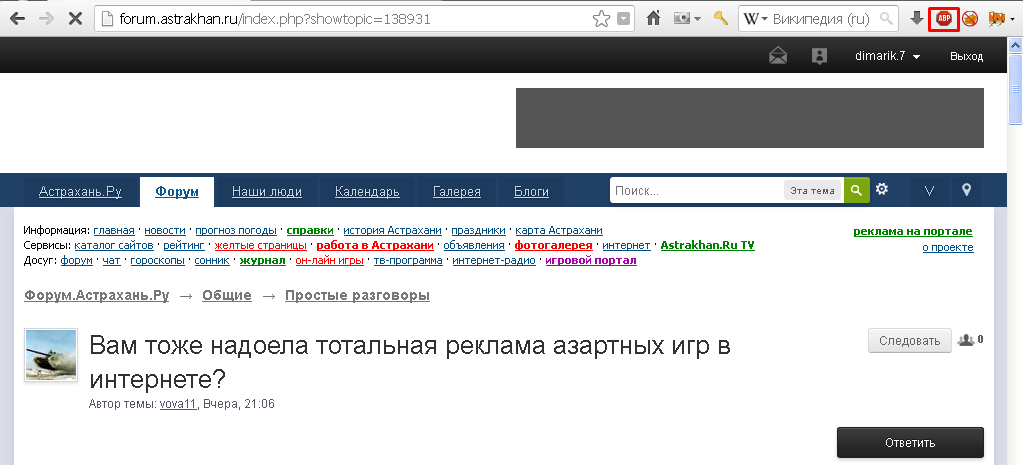The height and width of the screenshot is (465, 1023).
Task: Go back to the previous page
Action: (x=18, y=19)
